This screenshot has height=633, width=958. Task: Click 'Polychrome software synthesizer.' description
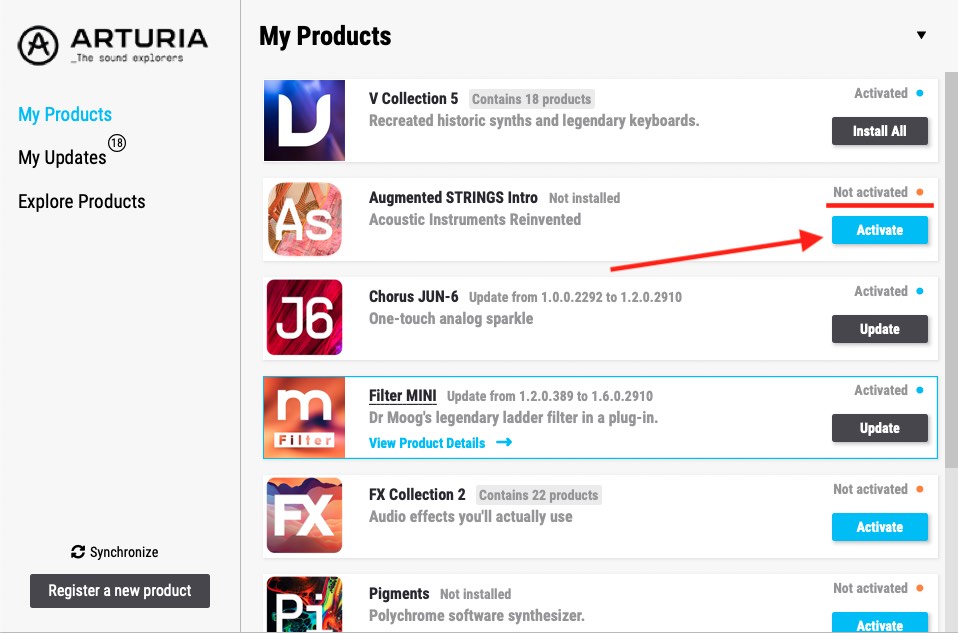(x=477, y=615)
